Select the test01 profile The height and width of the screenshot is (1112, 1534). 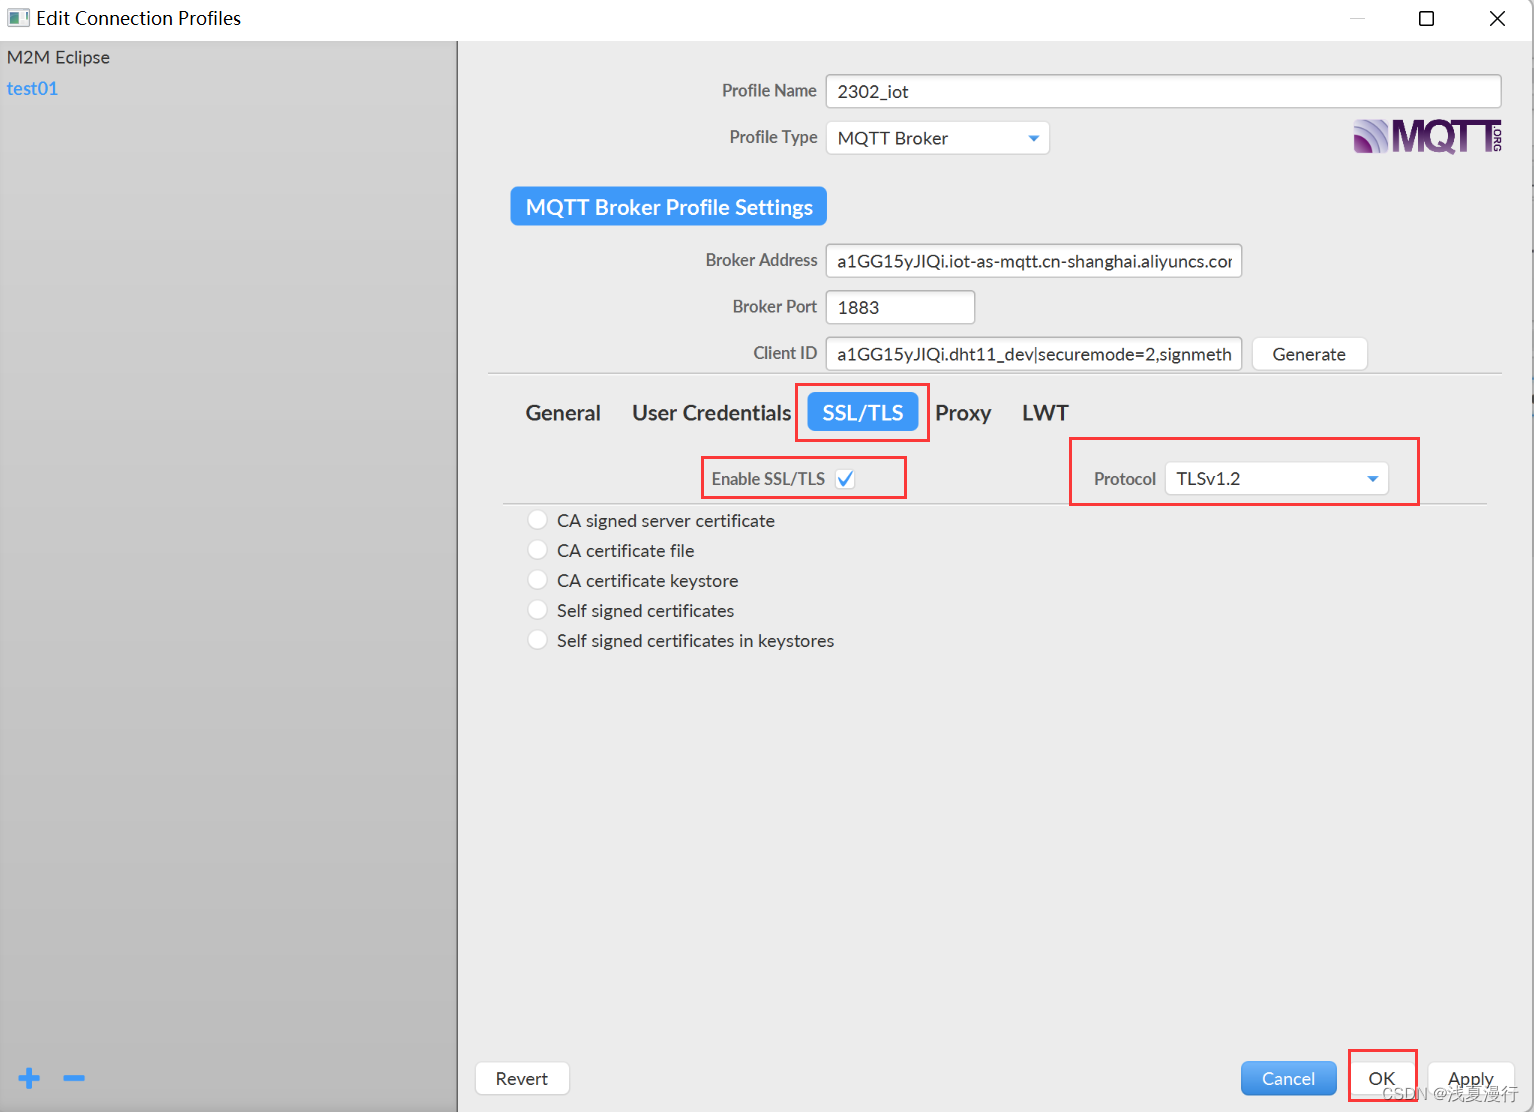32,88
